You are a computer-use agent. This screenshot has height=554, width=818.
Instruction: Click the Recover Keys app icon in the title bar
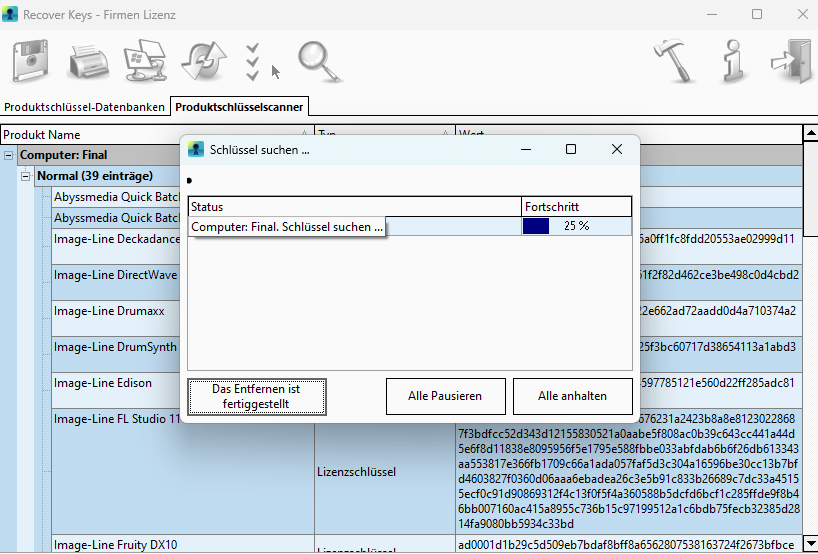click(10, 14)
